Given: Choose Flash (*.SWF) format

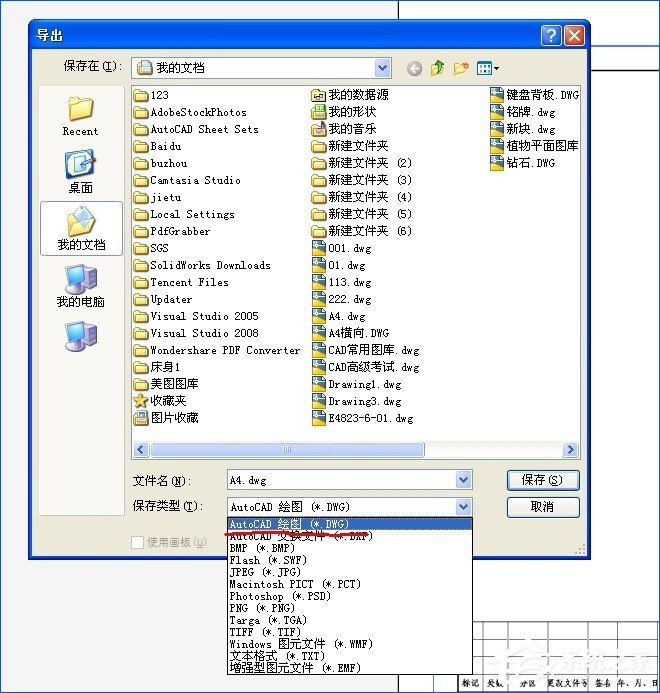Looking at the screenshot, I should pyautogui.click(x=350, y=560).
